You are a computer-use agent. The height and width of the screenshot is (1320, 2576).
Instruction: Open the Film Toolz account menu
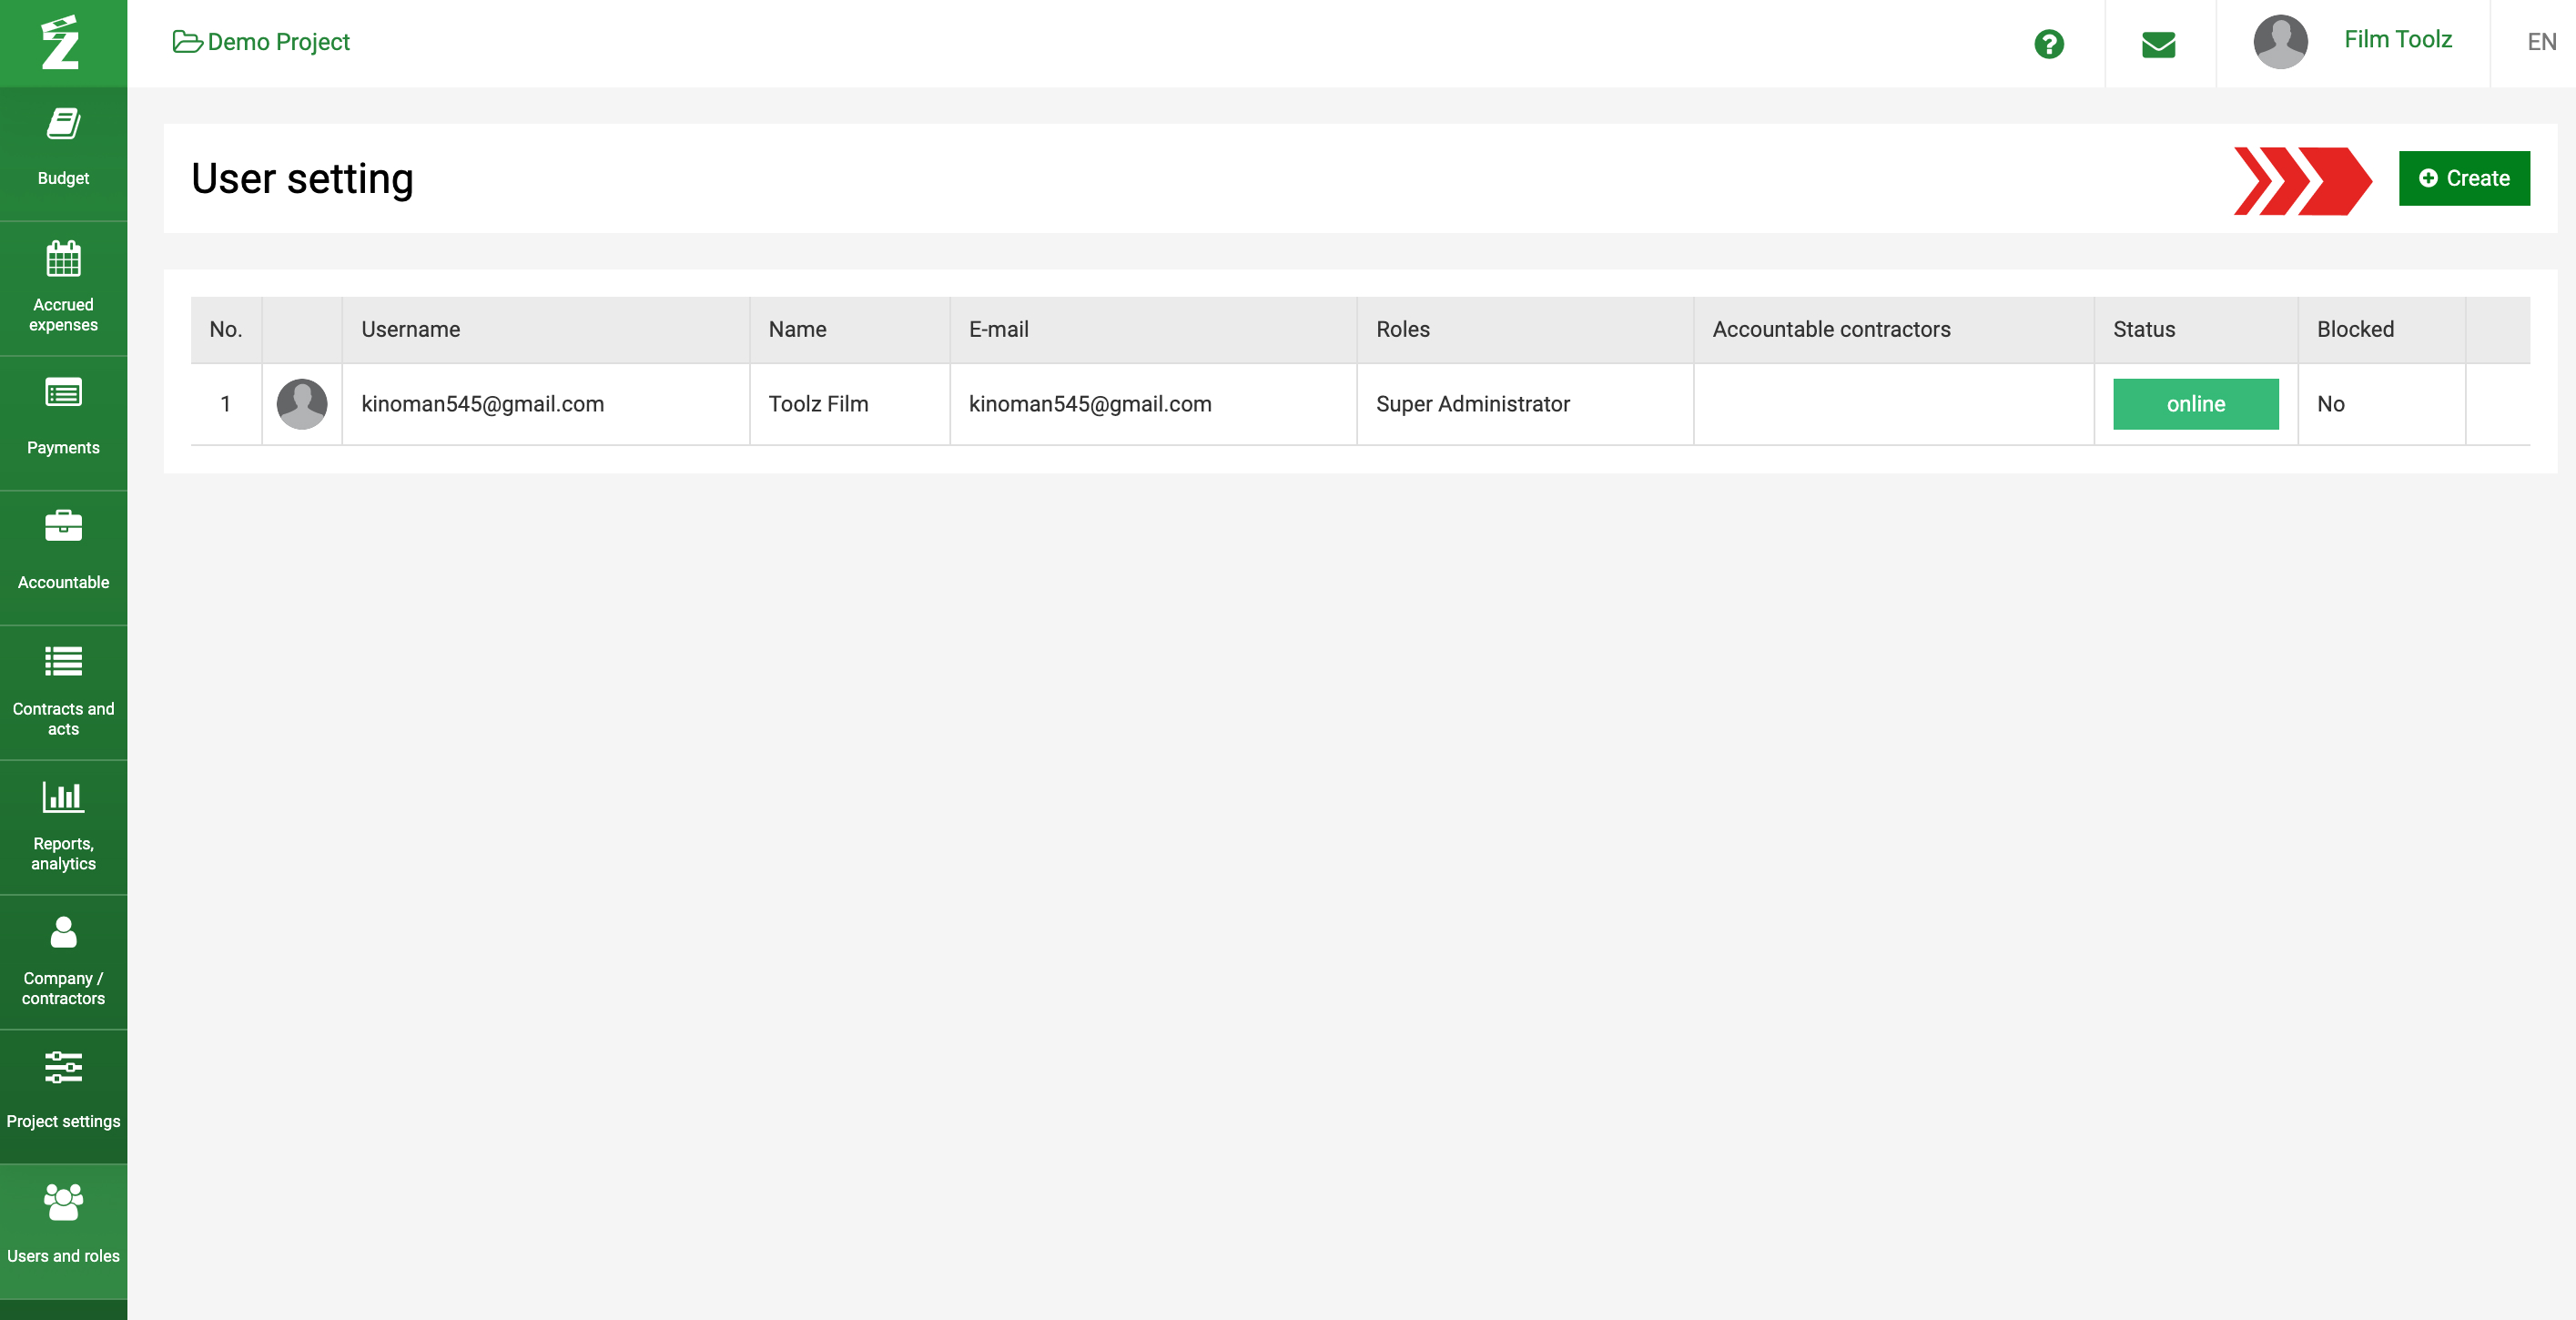click(x=2397, y=40)
